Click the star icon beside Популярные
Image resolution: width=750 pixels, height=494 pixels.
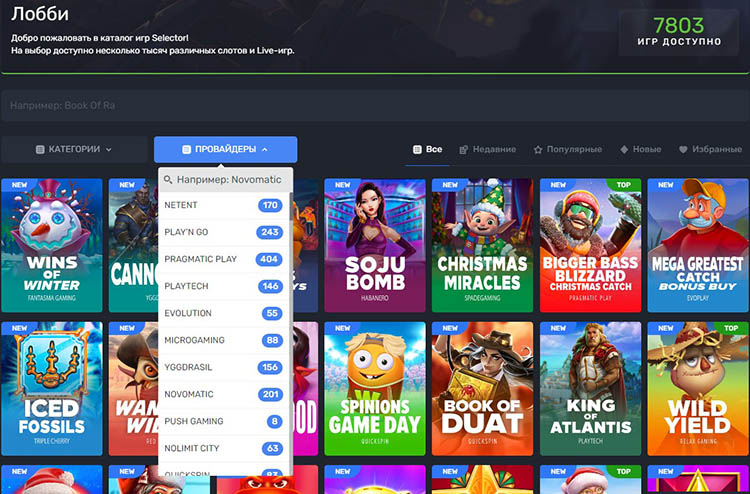coord(538,150)
